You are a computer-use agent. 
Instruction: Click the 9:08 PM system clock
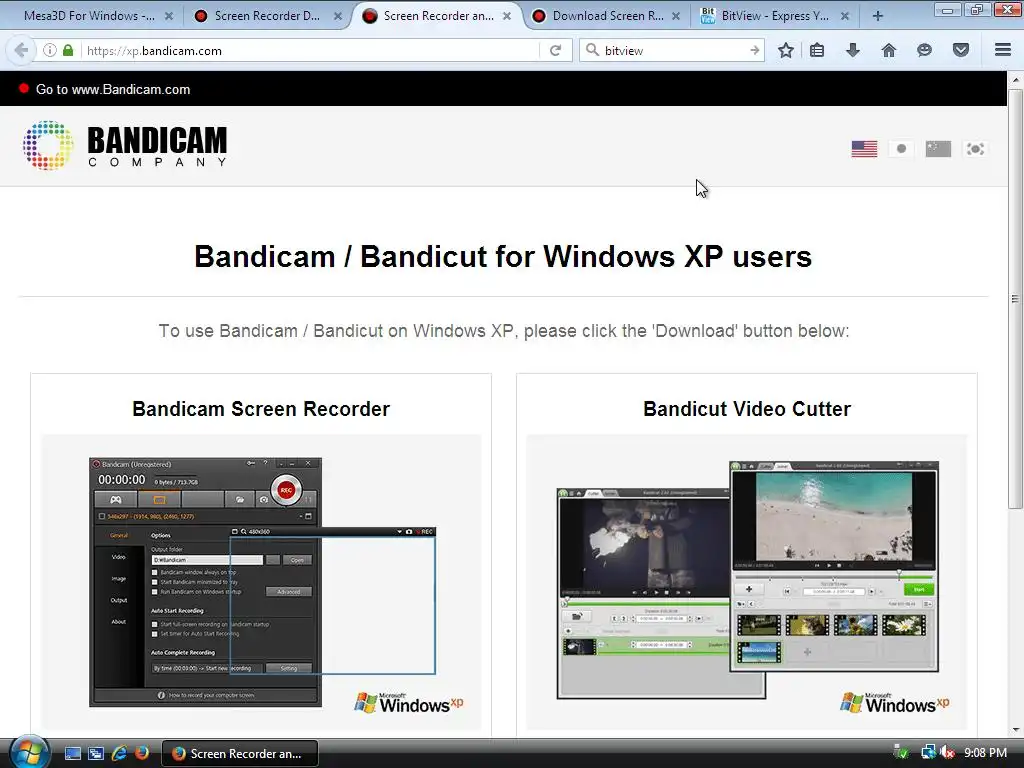pos(985,753)
